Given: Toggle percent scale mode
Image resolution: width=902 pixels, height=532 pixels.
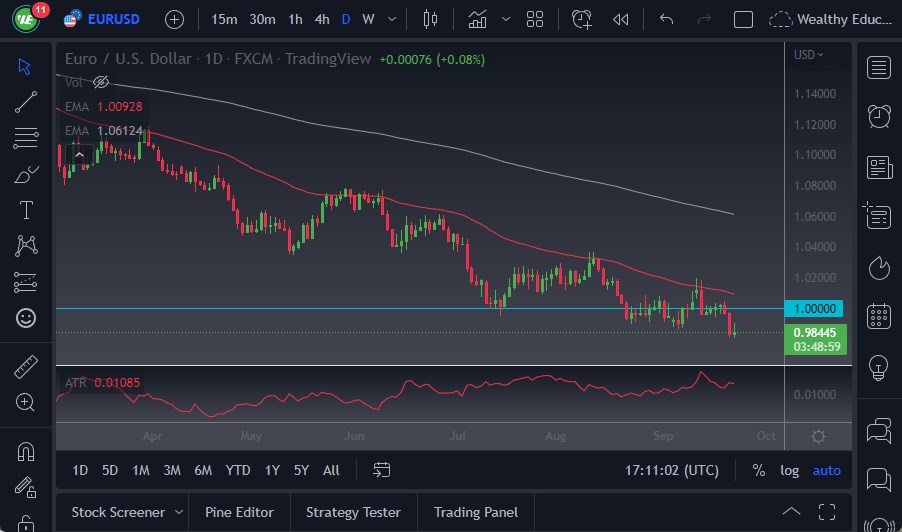Looking at the screenshot, I should 759,470.
